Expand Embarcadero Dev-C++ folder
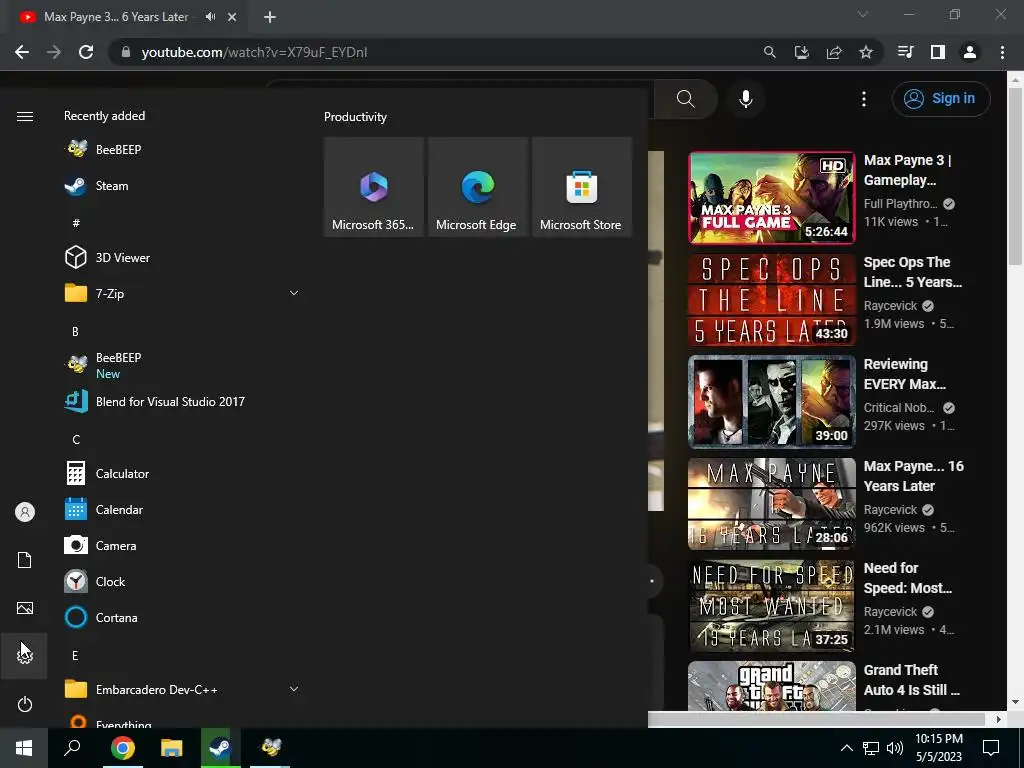The image size is (1024, 768). (294, 689)
